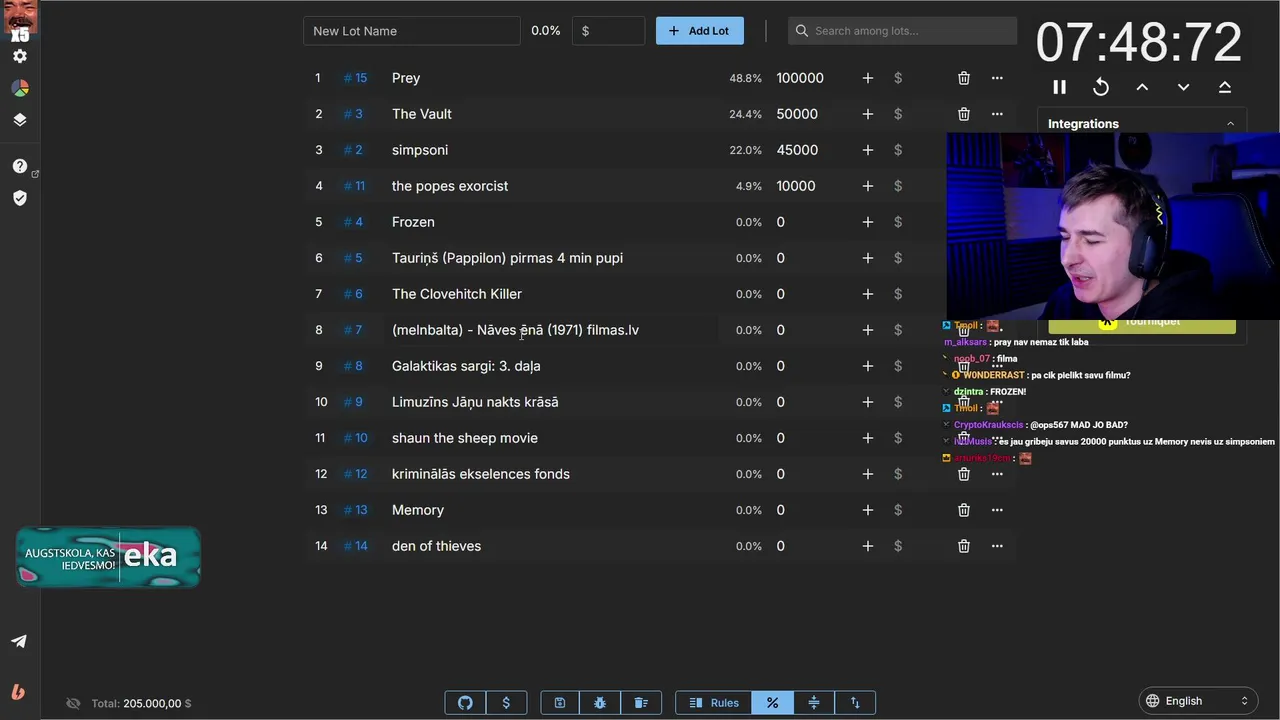
Task: Open the help question mark icon
Action: tap(19, 166)
